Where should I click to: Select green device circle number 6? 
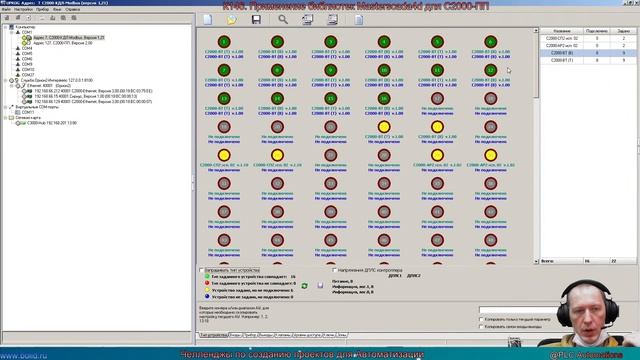click(x=491, y=42)
